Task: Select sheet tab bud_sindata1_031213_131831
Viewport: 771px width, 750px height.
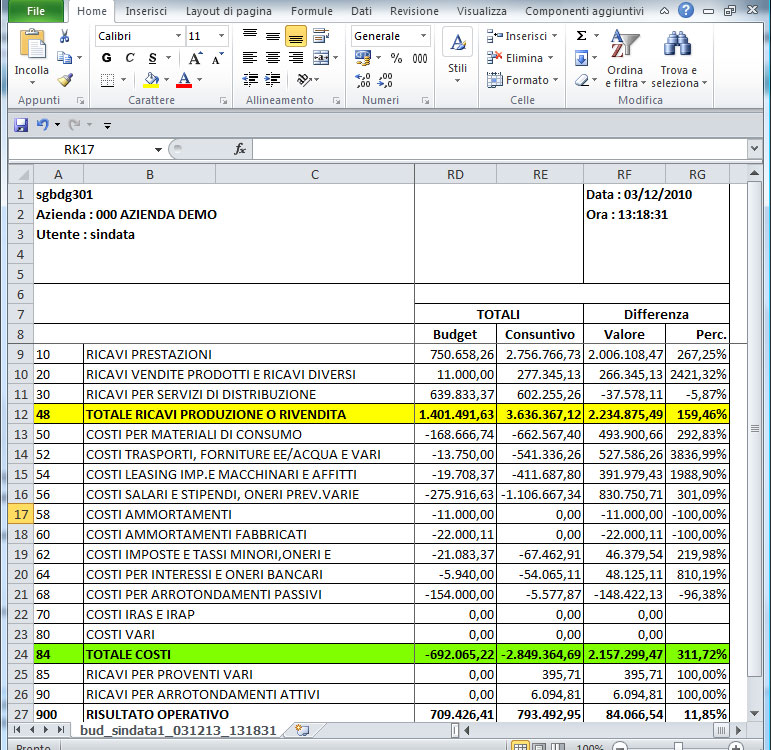Action: (178, 730)
